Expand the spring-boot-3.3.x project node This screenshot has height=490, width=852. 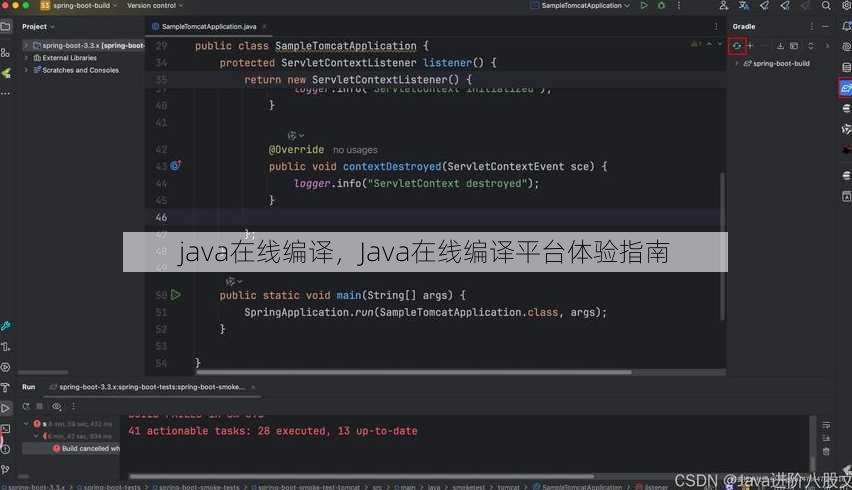click(26, 46)
